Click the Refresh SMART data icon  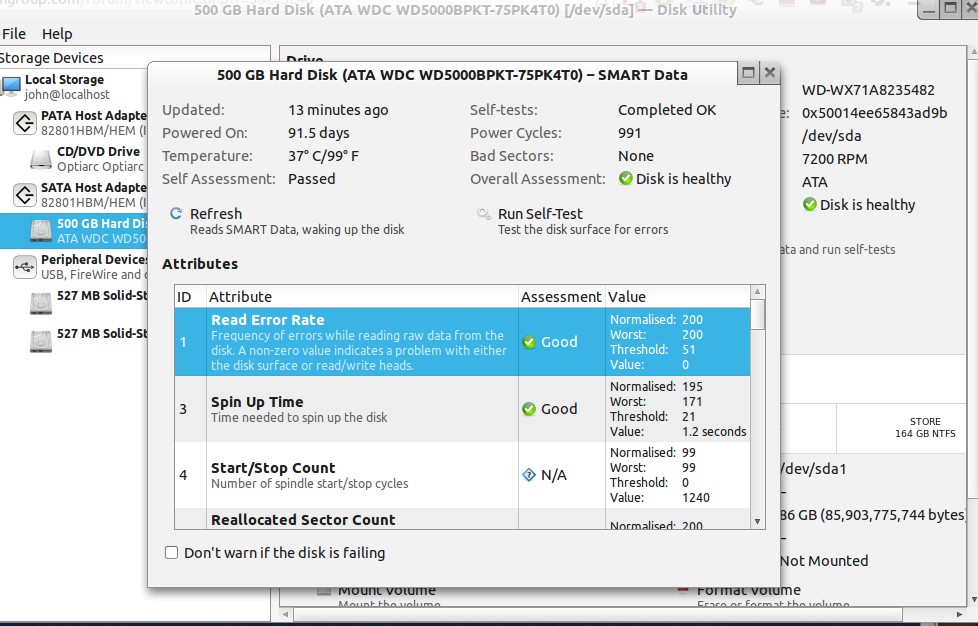176,214
